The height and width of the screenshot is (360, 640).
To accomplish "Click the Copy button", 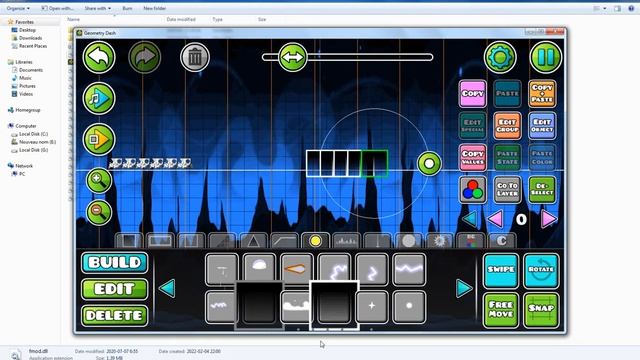I will (473, 93).
